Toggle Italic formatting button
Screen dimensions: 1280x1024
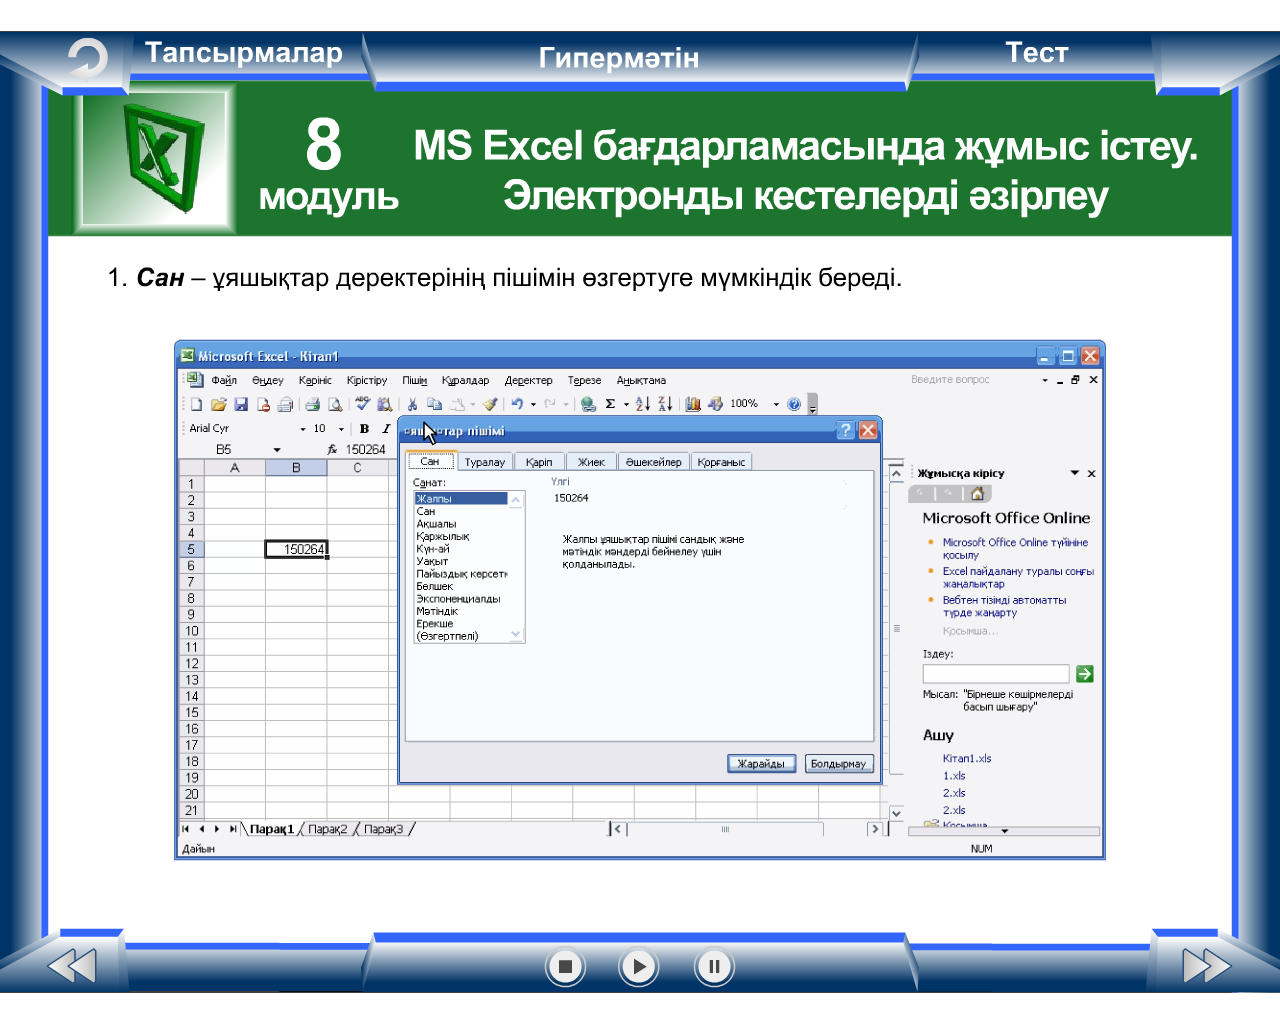(386, 428)
